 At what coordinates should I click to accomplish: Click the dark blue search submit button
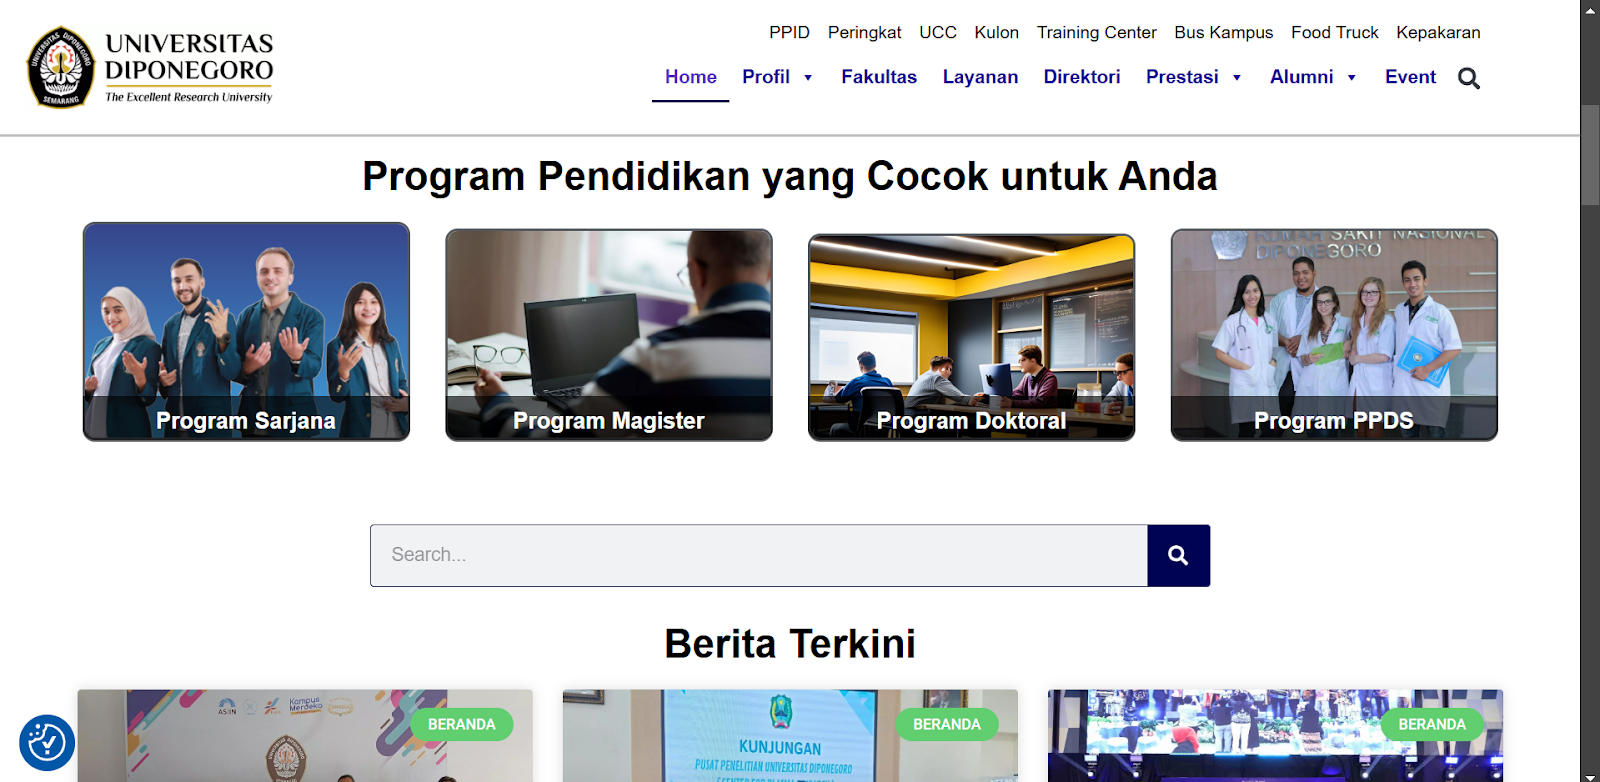click(1178, 555)
